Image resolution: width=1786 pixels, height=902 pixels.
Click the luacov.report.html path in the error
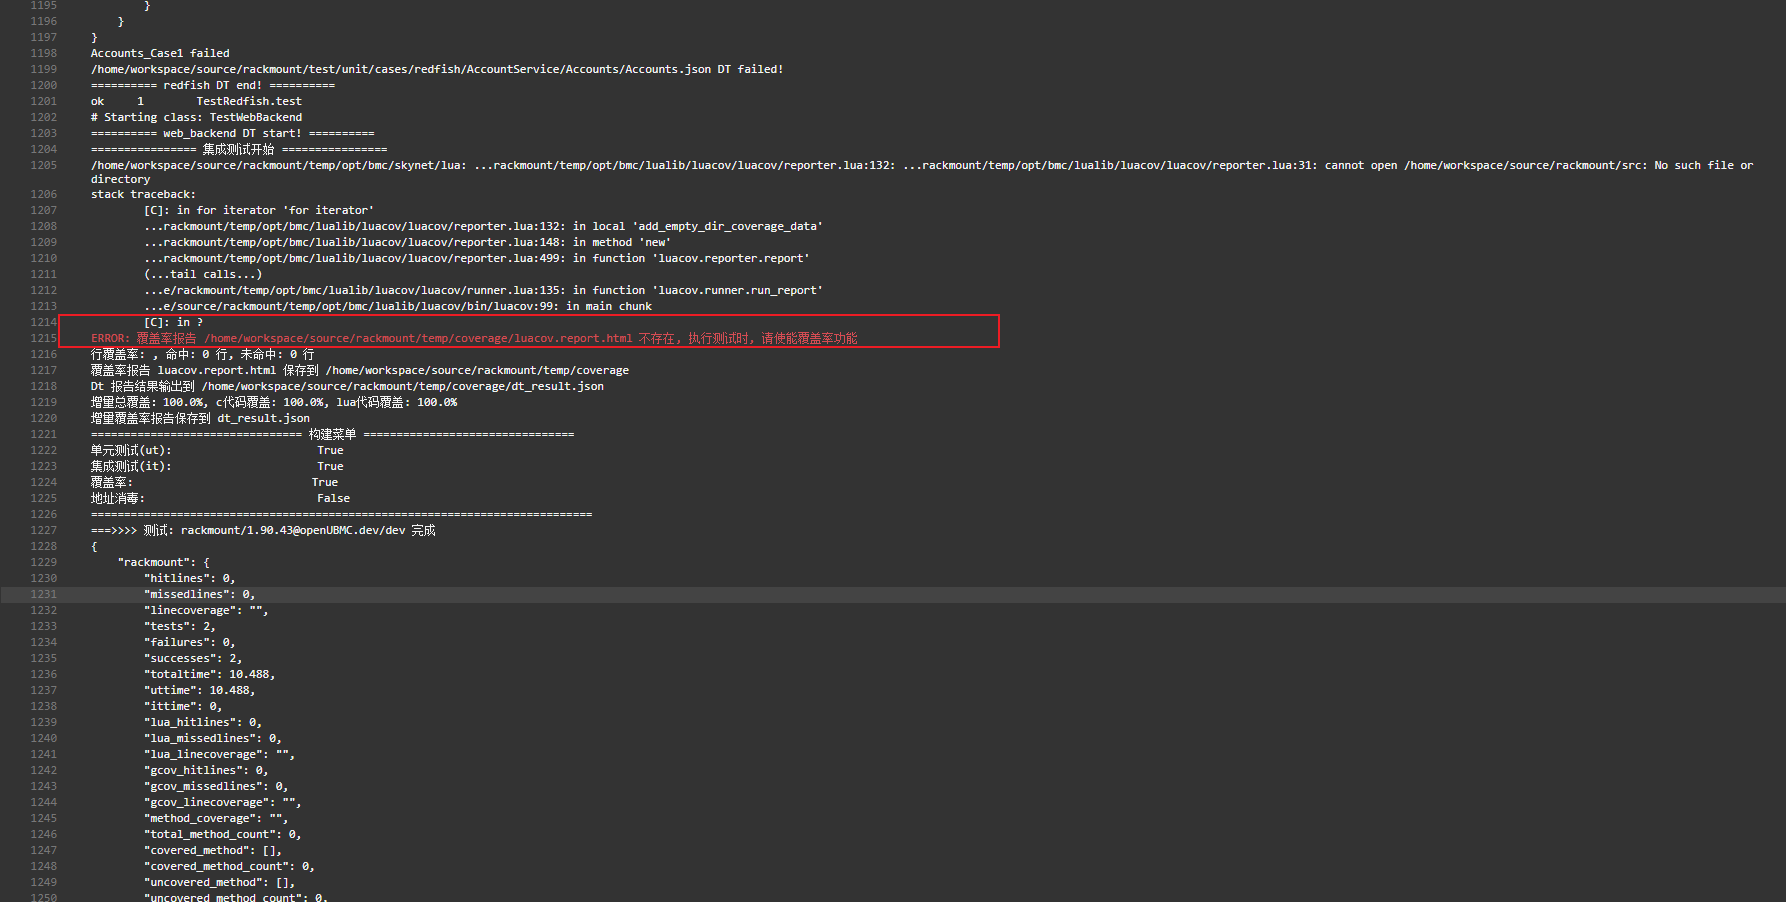(x=418, y=338)
